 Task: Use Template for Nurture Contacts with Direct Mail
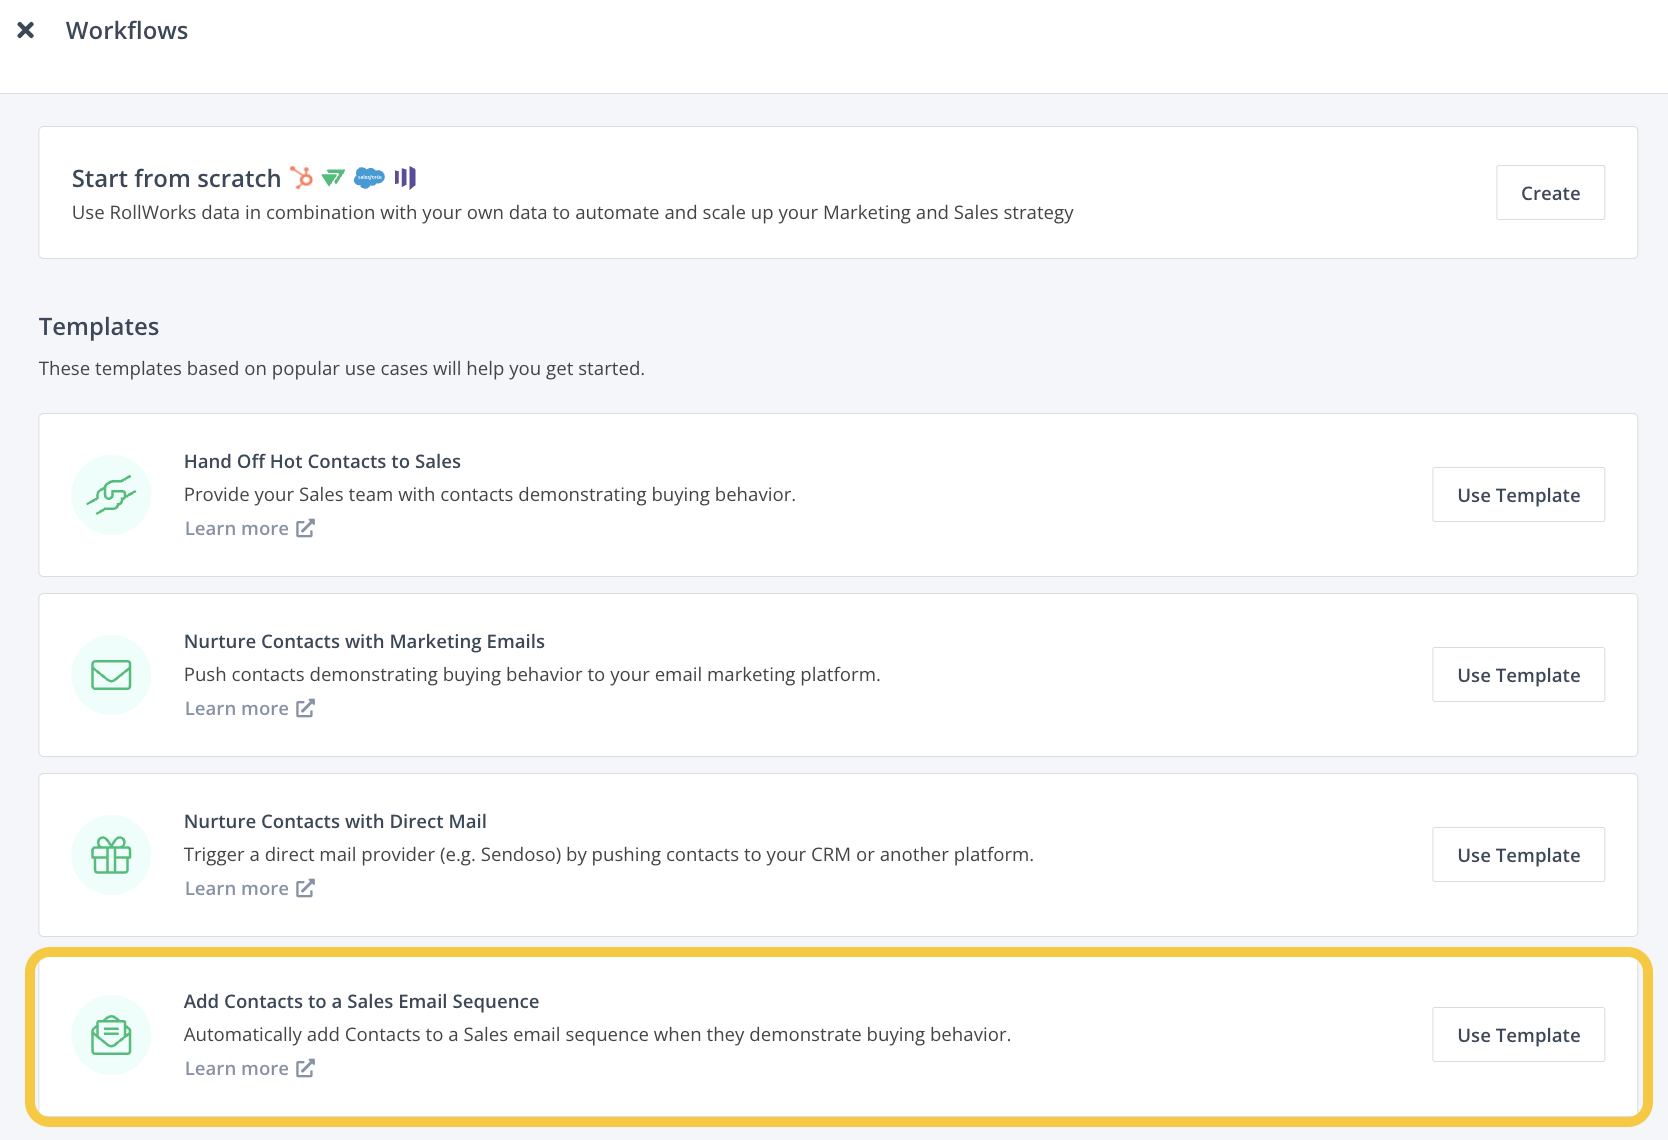(x=1518, y=855)
